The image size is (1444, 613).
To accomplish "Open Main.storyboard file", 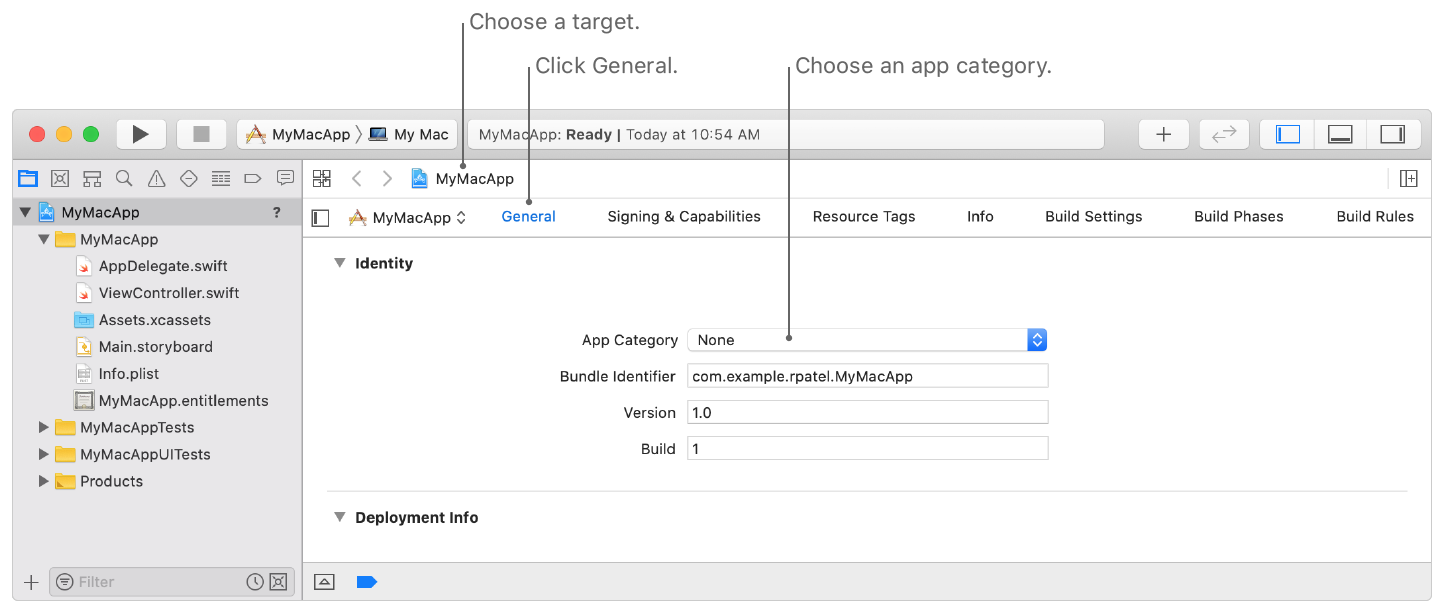I will (155, 347).
